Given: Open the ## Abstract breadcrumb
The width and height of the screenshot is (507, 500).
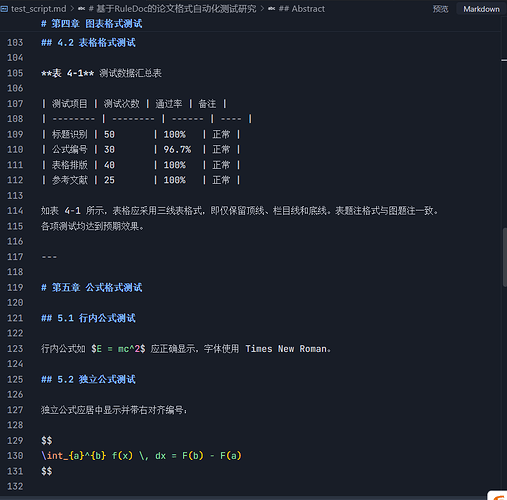Looking at the screenshot, I should (302, 9).
